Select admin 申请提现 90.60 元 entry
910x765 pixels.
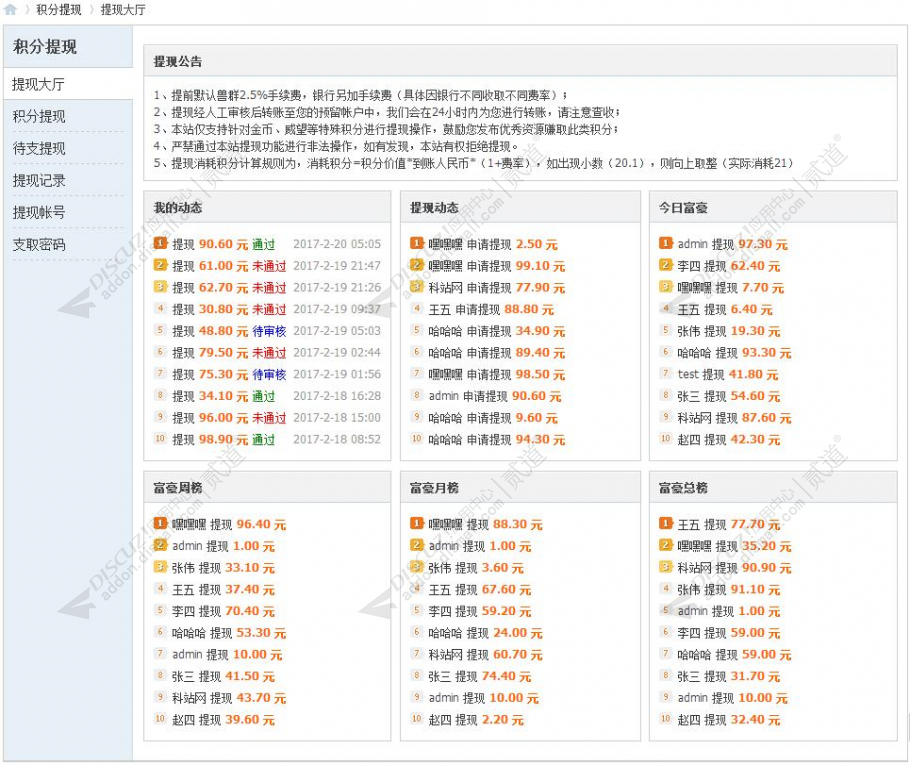click(495, 396)
